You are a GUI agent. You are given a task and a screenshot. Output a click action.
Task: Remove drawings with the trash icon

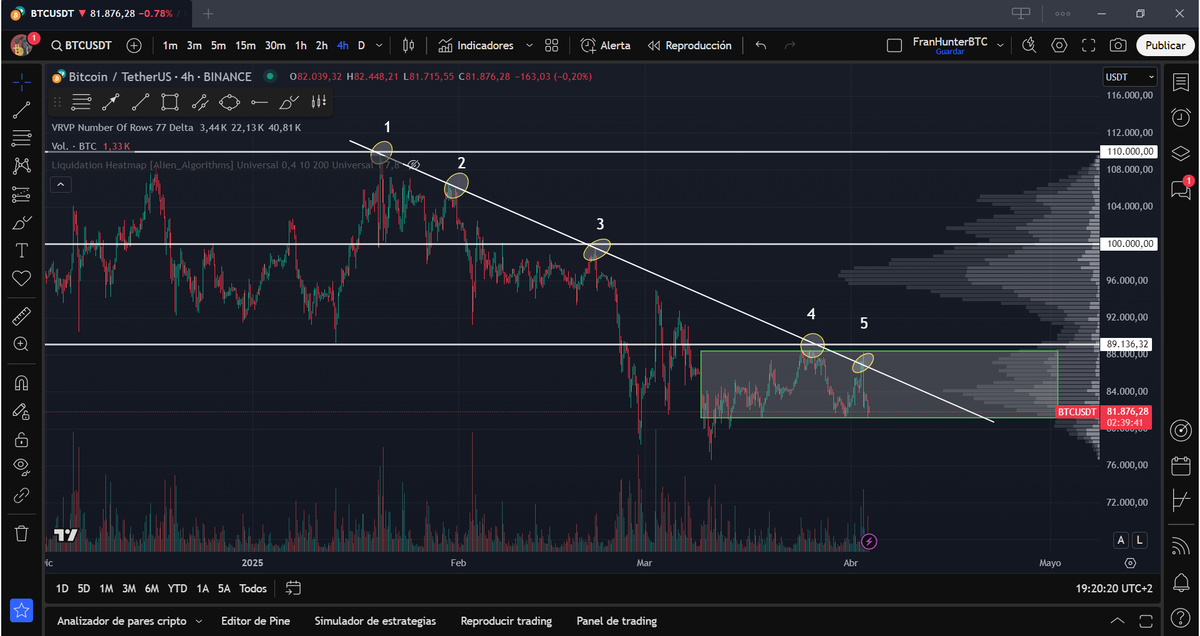(21, 533)
